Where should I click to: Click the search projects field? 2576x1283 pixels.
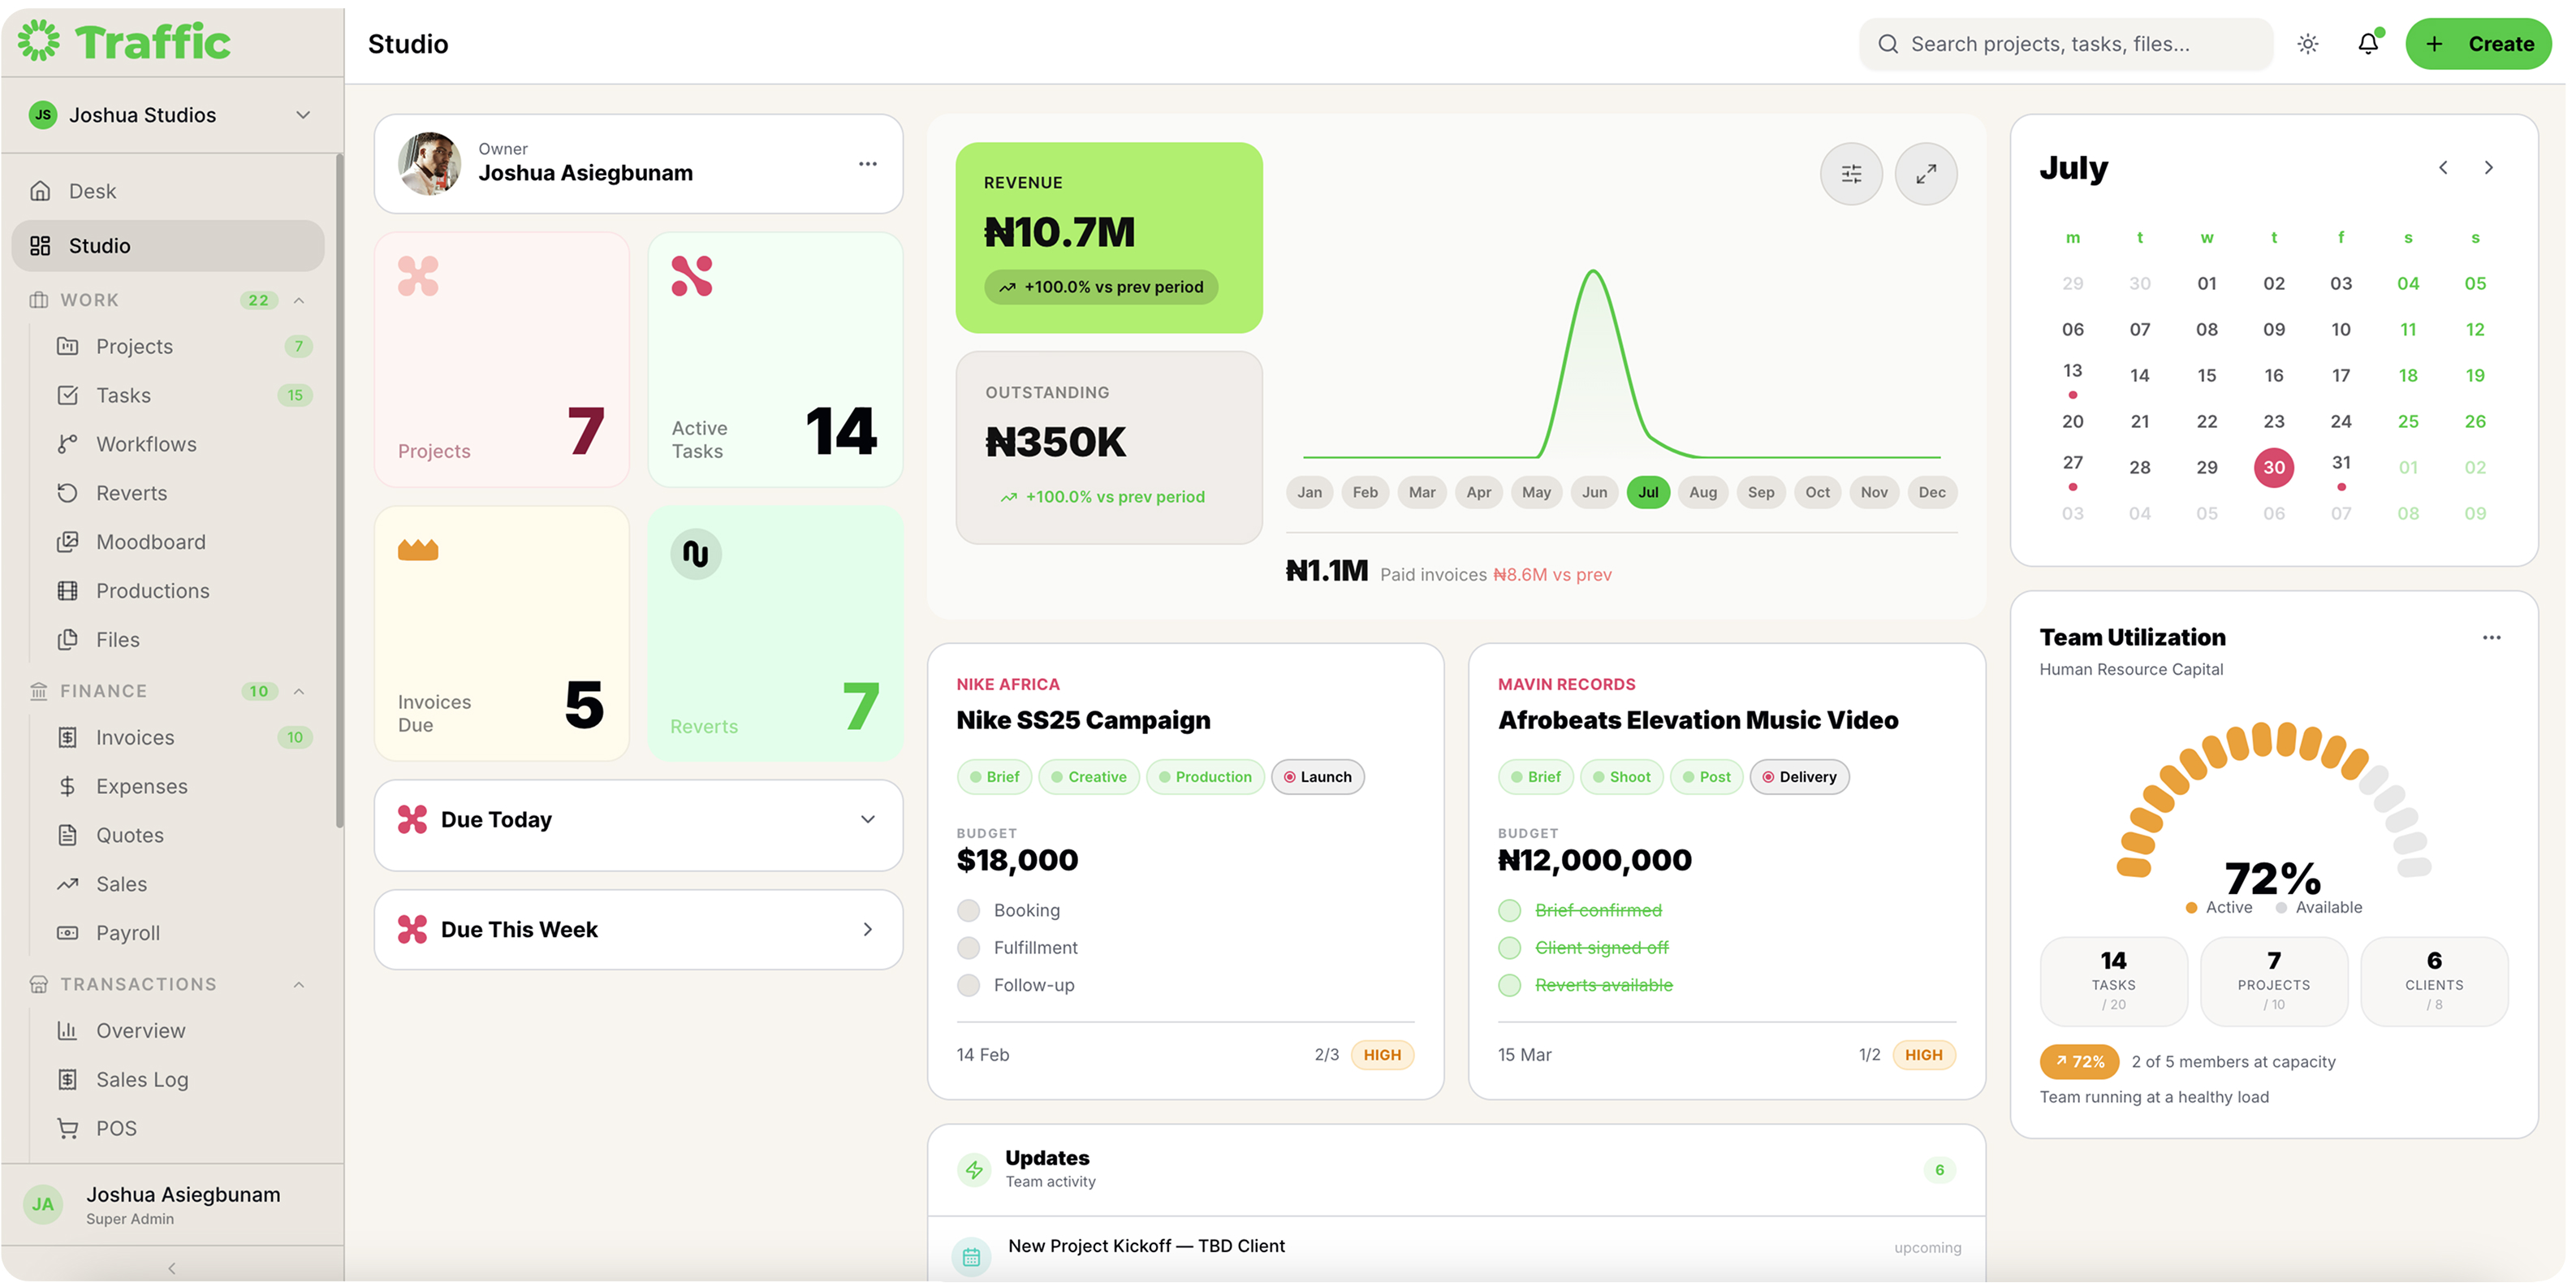2066,44
